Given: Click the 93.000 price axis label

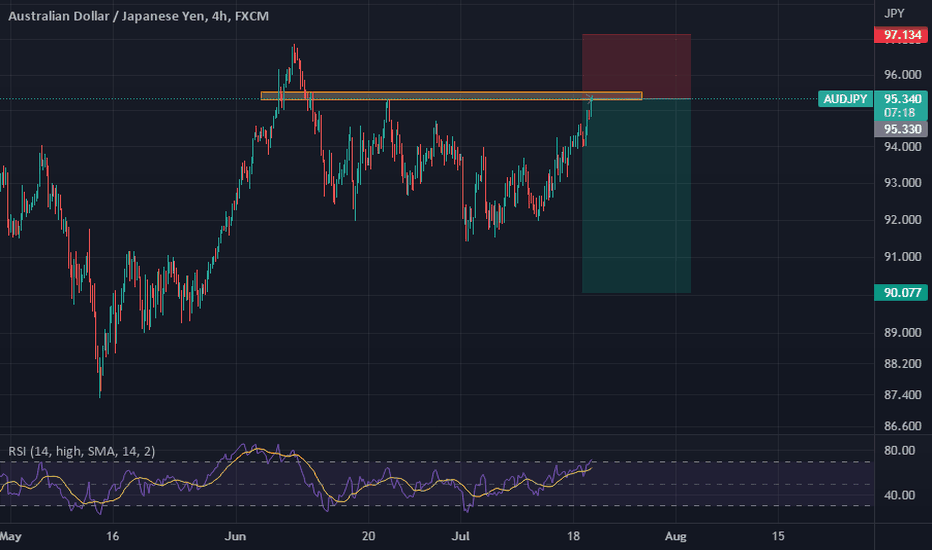Looking at the screenshot, I should pos(902,183).
